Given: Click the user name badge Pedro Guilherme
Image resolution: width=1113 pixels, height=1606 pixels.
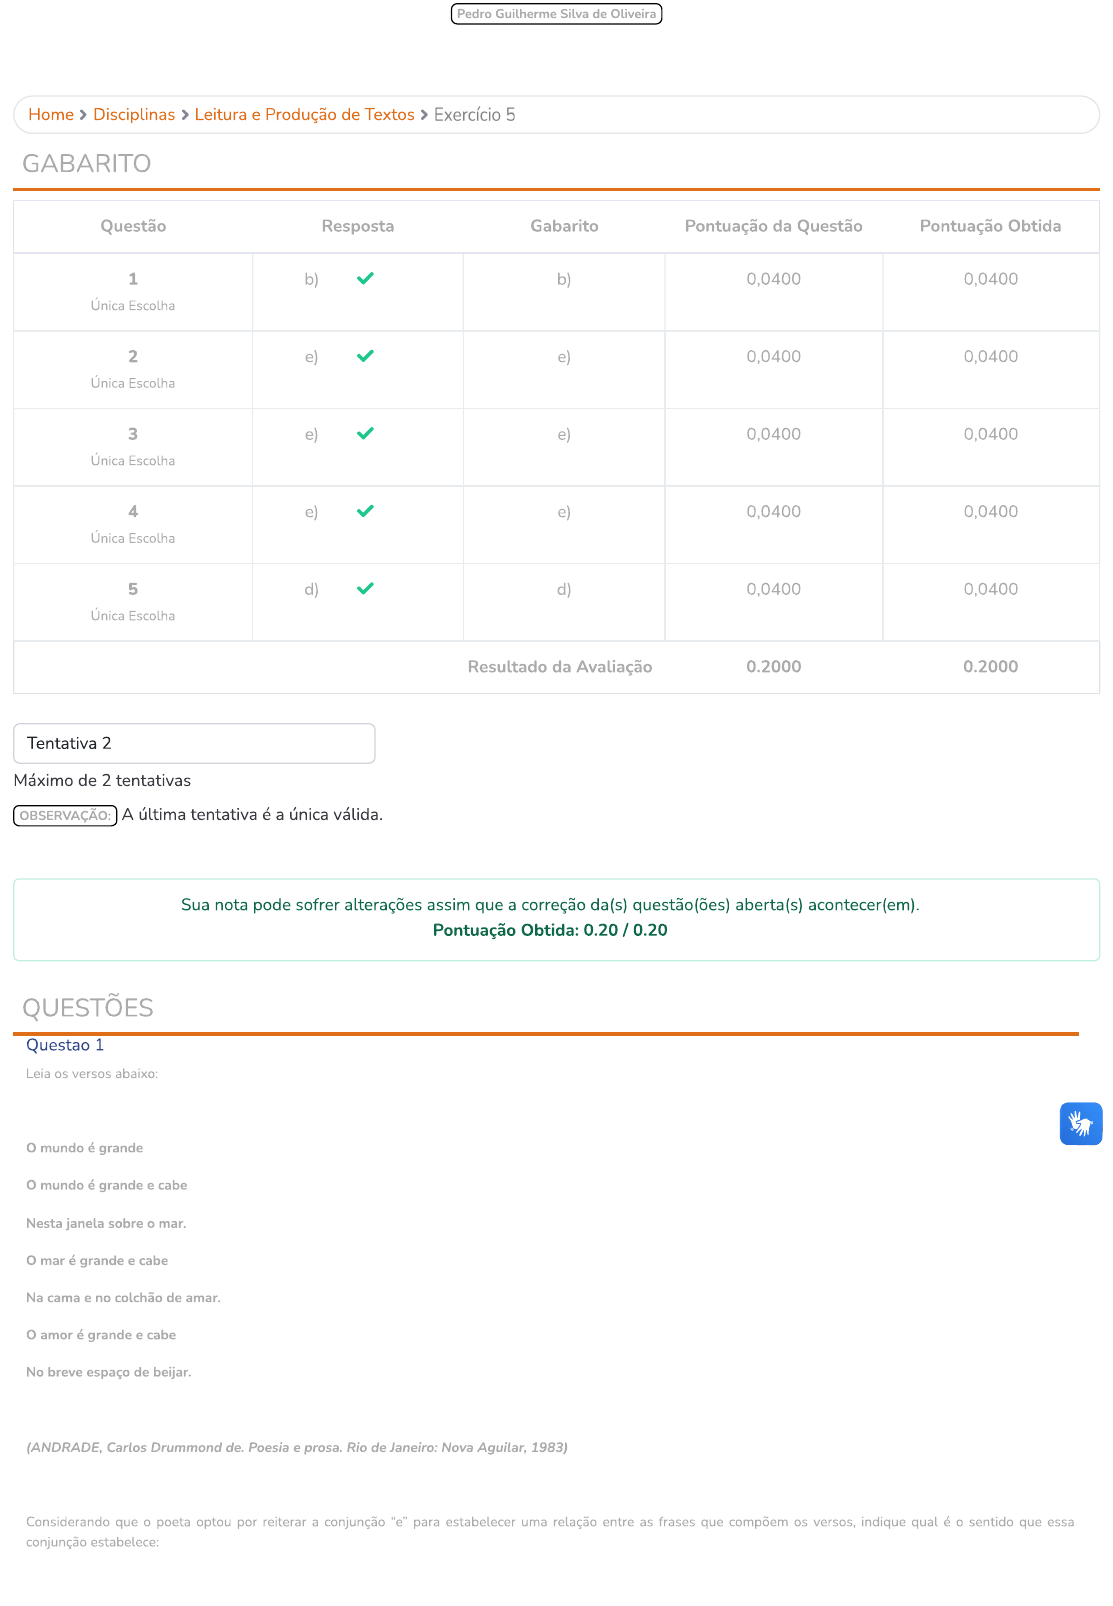Looking at the screenshot, I should tap(556, 14).
